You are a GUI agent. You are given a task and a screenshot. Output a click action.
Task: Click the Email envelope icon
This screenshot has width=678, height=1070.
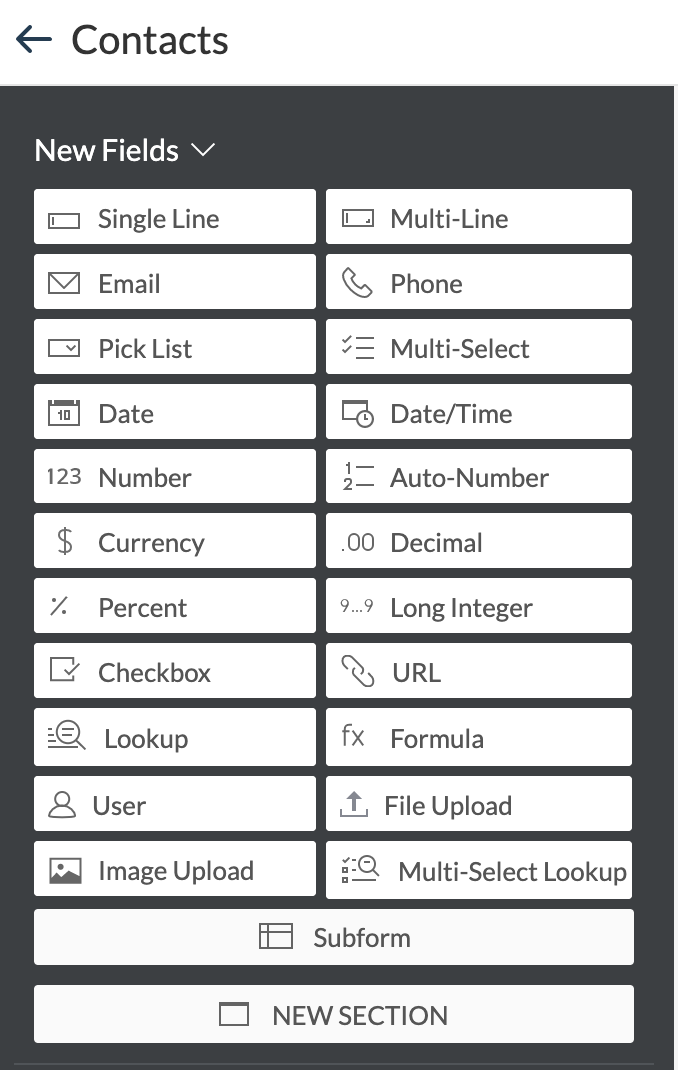pos(64,281)
